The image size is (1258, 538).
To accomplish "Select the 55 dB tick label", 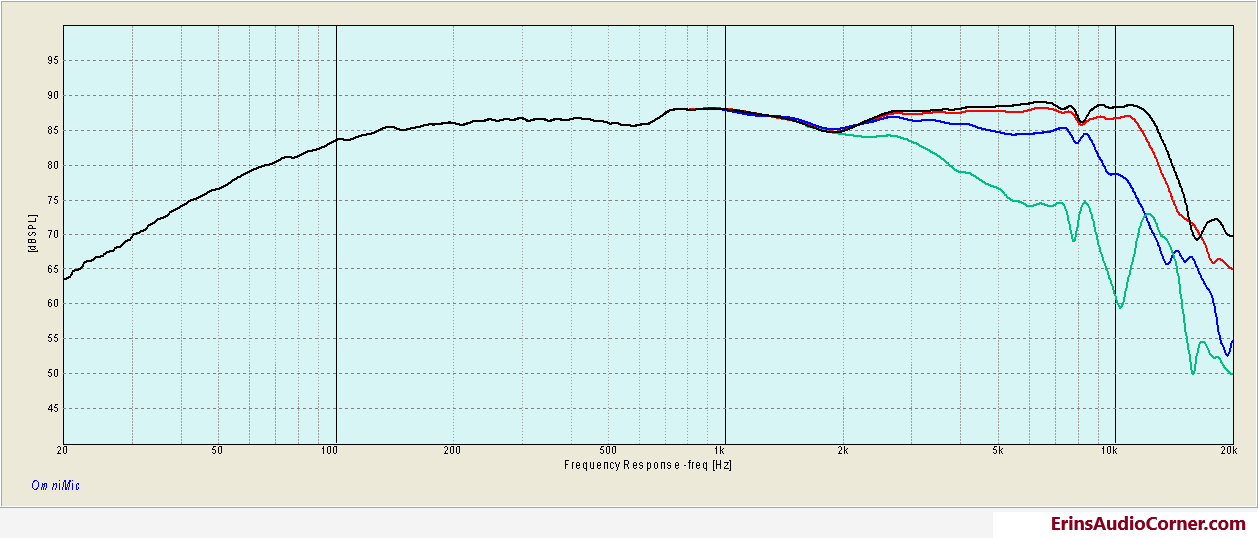I will pyautogui.click(x=53, y=340).
